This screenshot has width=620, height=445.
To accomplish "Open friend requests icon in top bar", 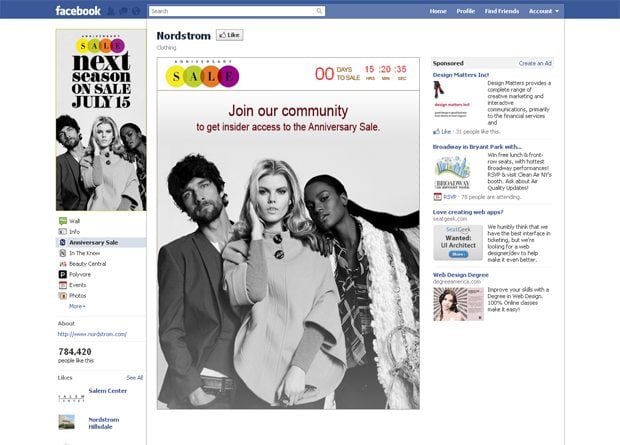I will tap(110, 12).
